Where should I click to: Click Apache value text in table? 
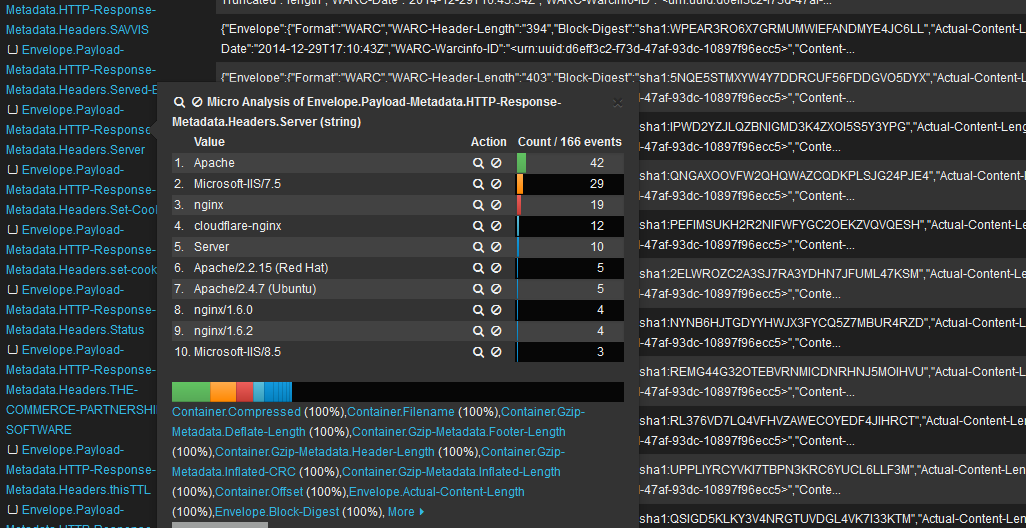click(x=214, y=163)
